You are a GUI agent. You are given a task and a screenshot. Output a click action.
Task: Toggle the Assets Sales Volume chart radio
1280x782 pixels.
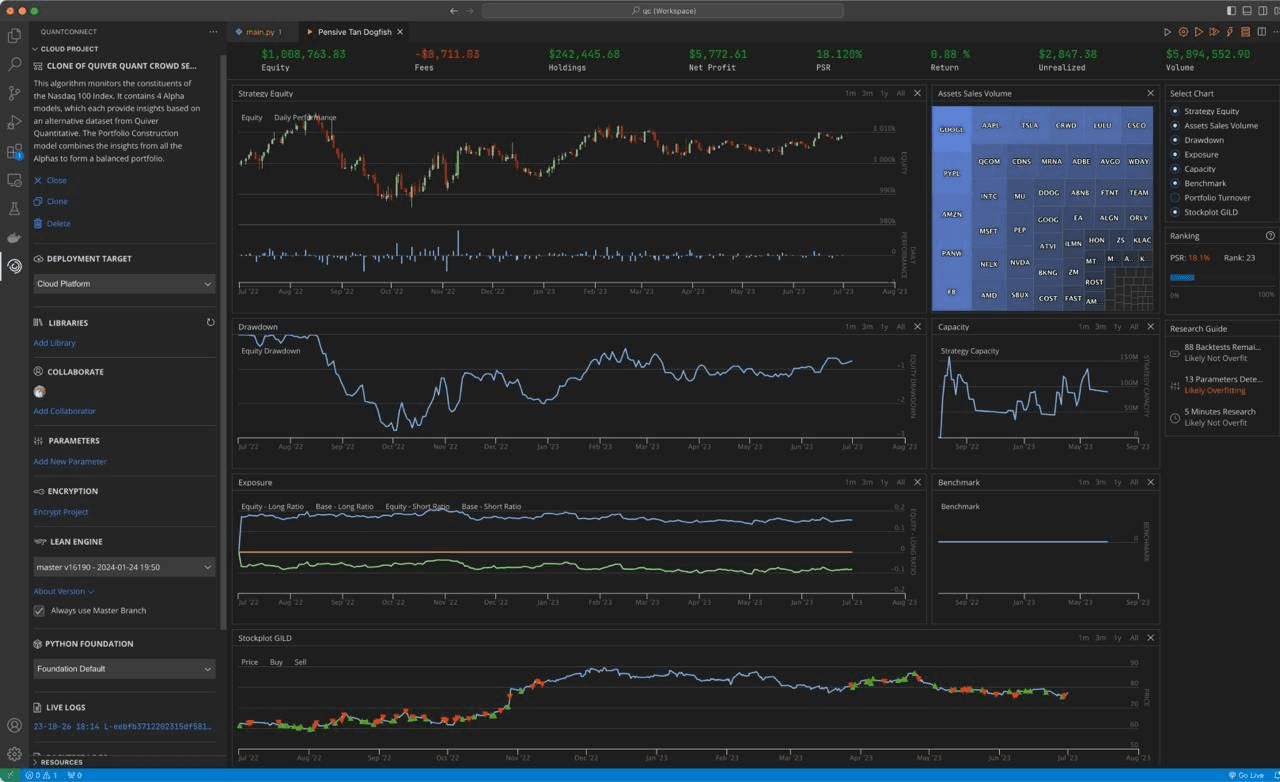1175,126
